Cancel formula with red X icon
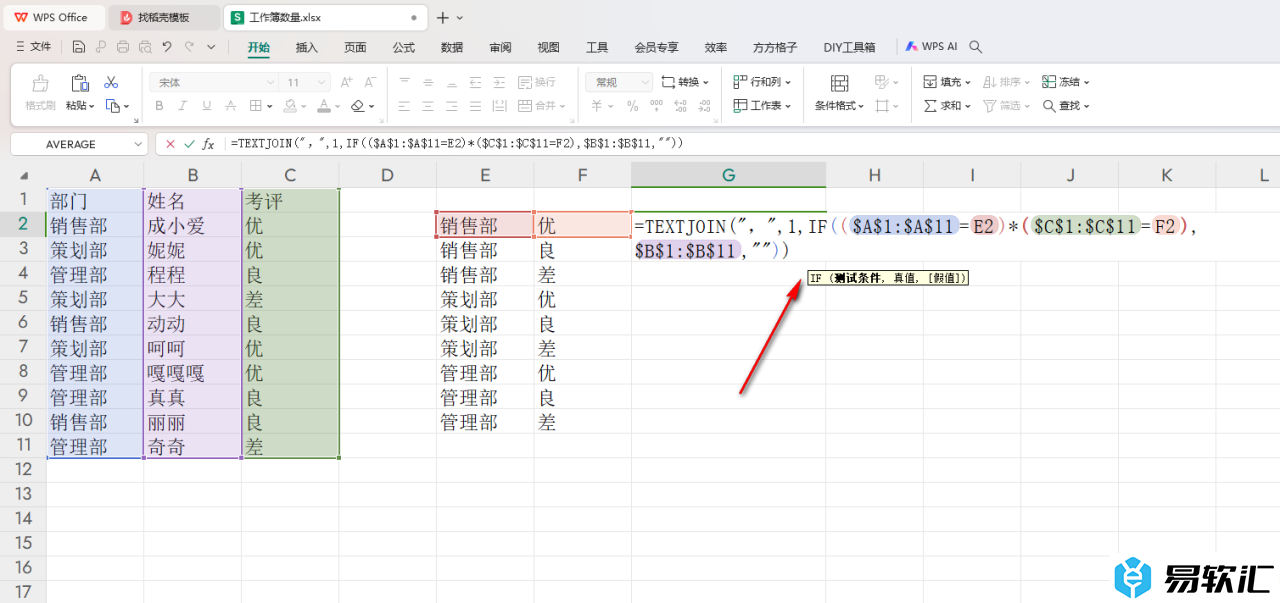The height and width of the screenshot is (603, 1280). 171,144
